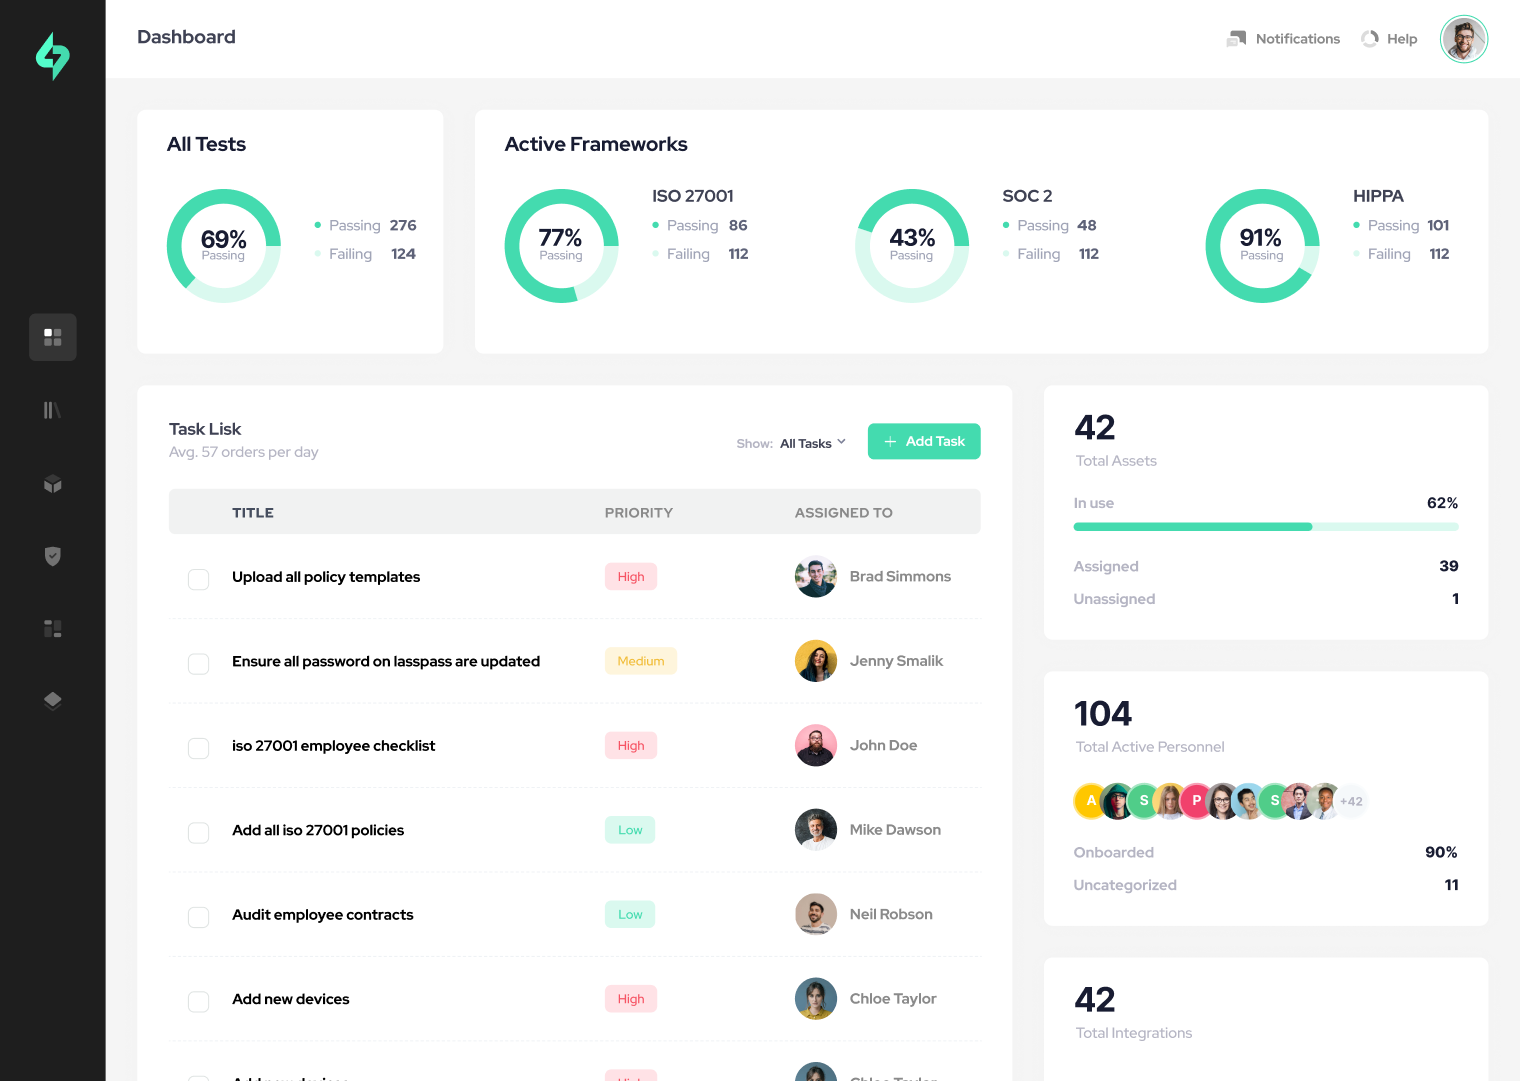
Task: Click the ASSIGNED TO column header
Action: click(x=843, y=512)
